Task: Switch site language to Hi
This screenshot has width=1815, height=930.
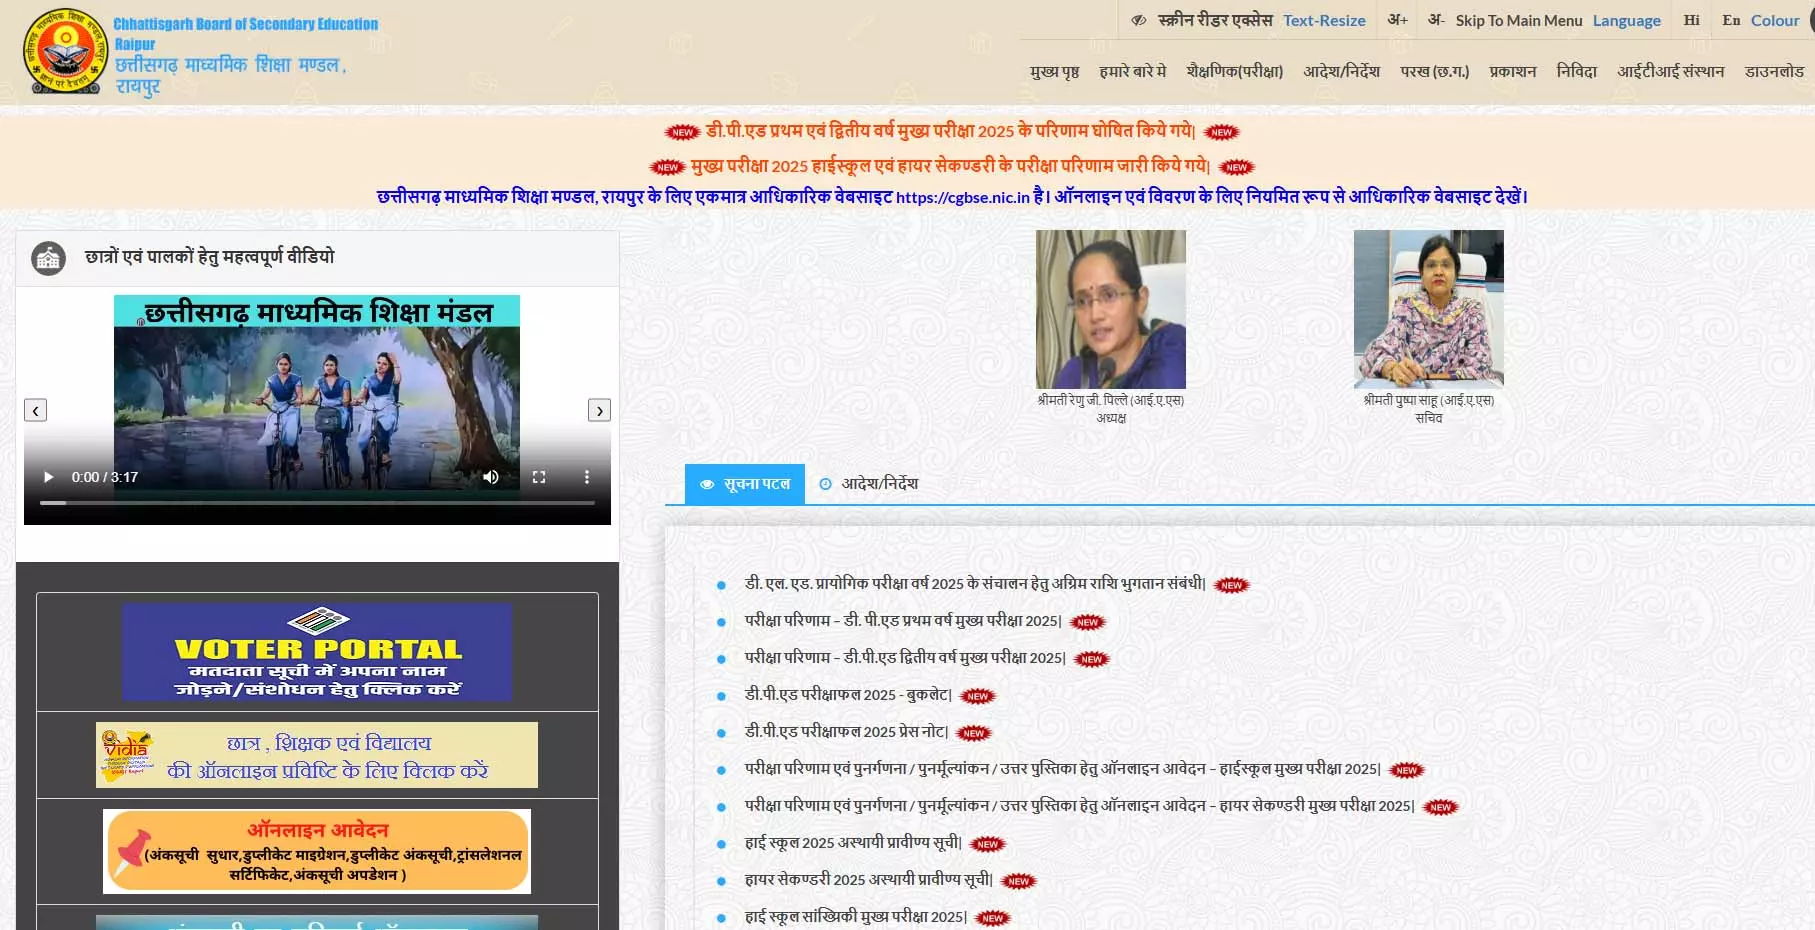Action: (x=1691, y=20)
